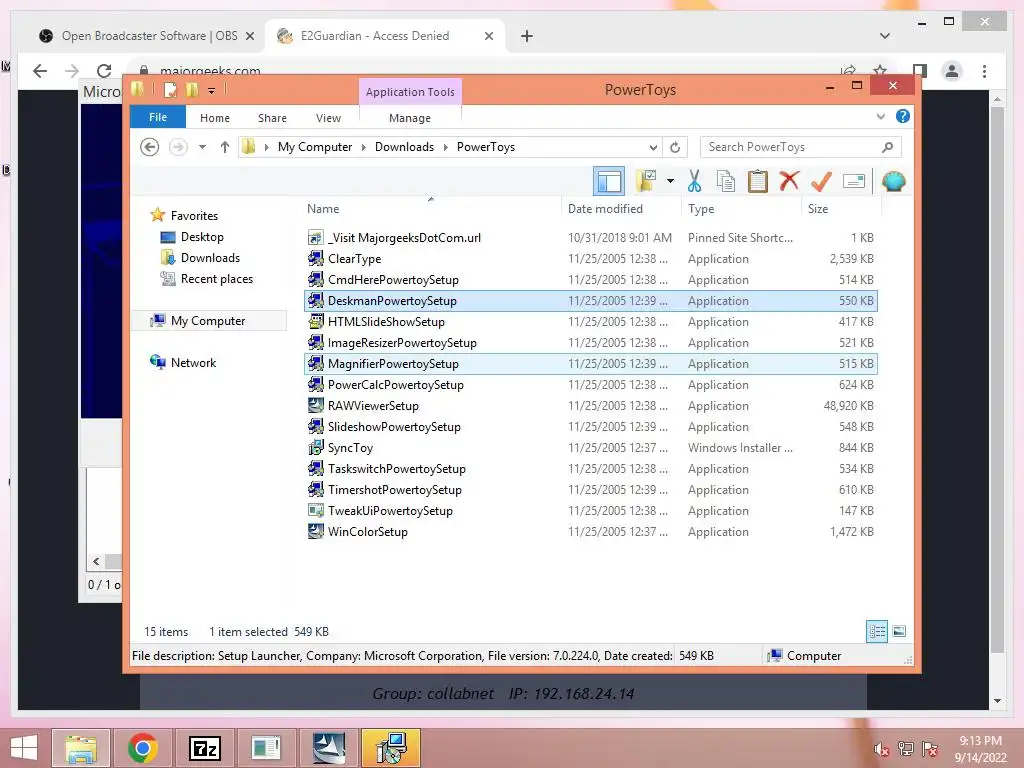Select the CmdHerePowertoySetup file
1024x768 pixels.
[590, 280]
